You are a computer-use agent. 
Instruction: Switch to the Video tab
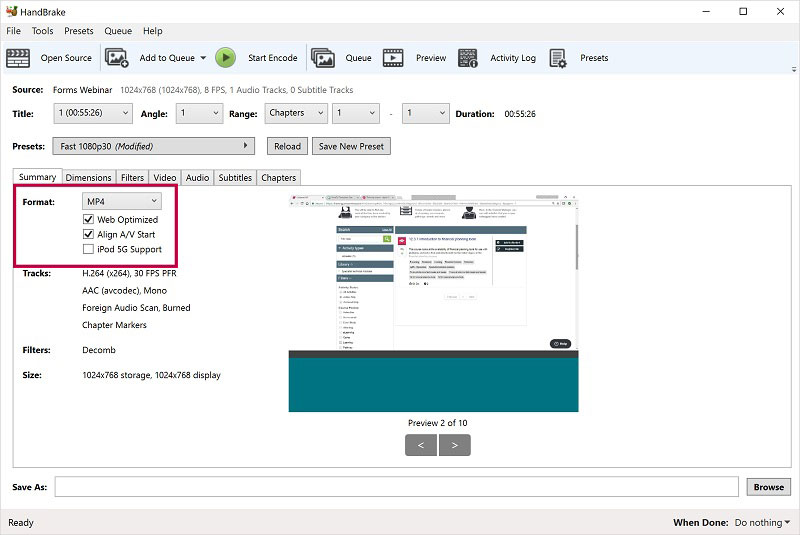click(x=165, y=178)
